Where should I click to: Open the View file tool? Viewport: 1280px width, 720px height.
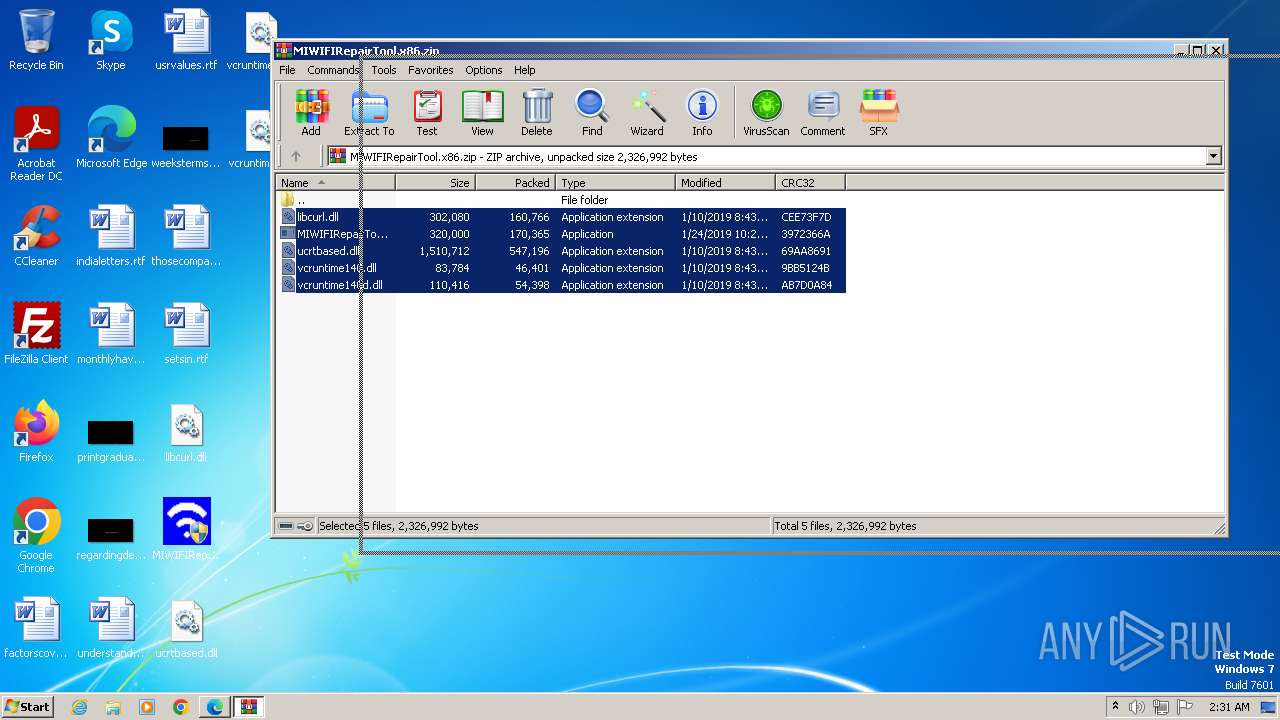coord(482,112)
